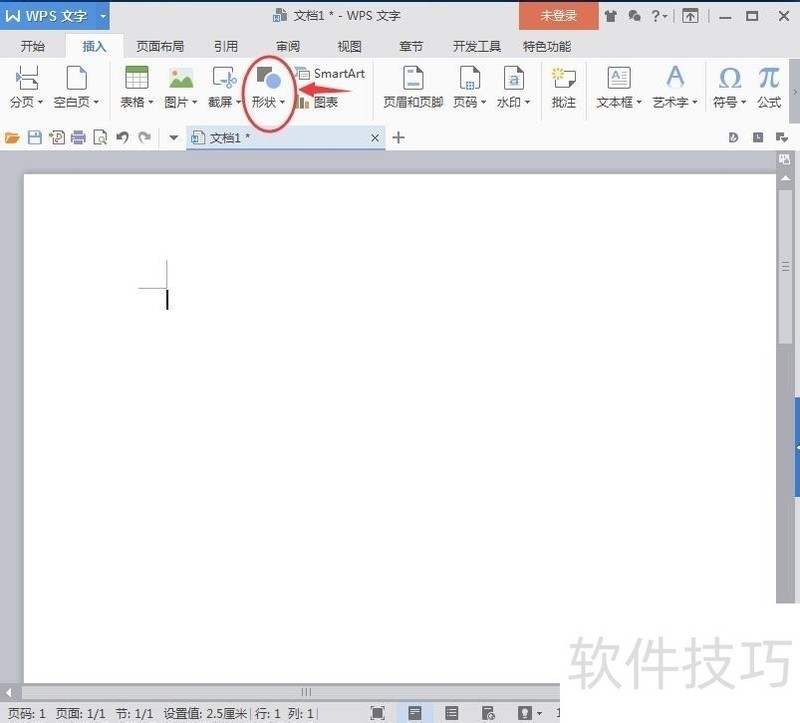Click the vertical scrollbar thumb
Viewport: 800px width, 723px height.
[786, 268]
